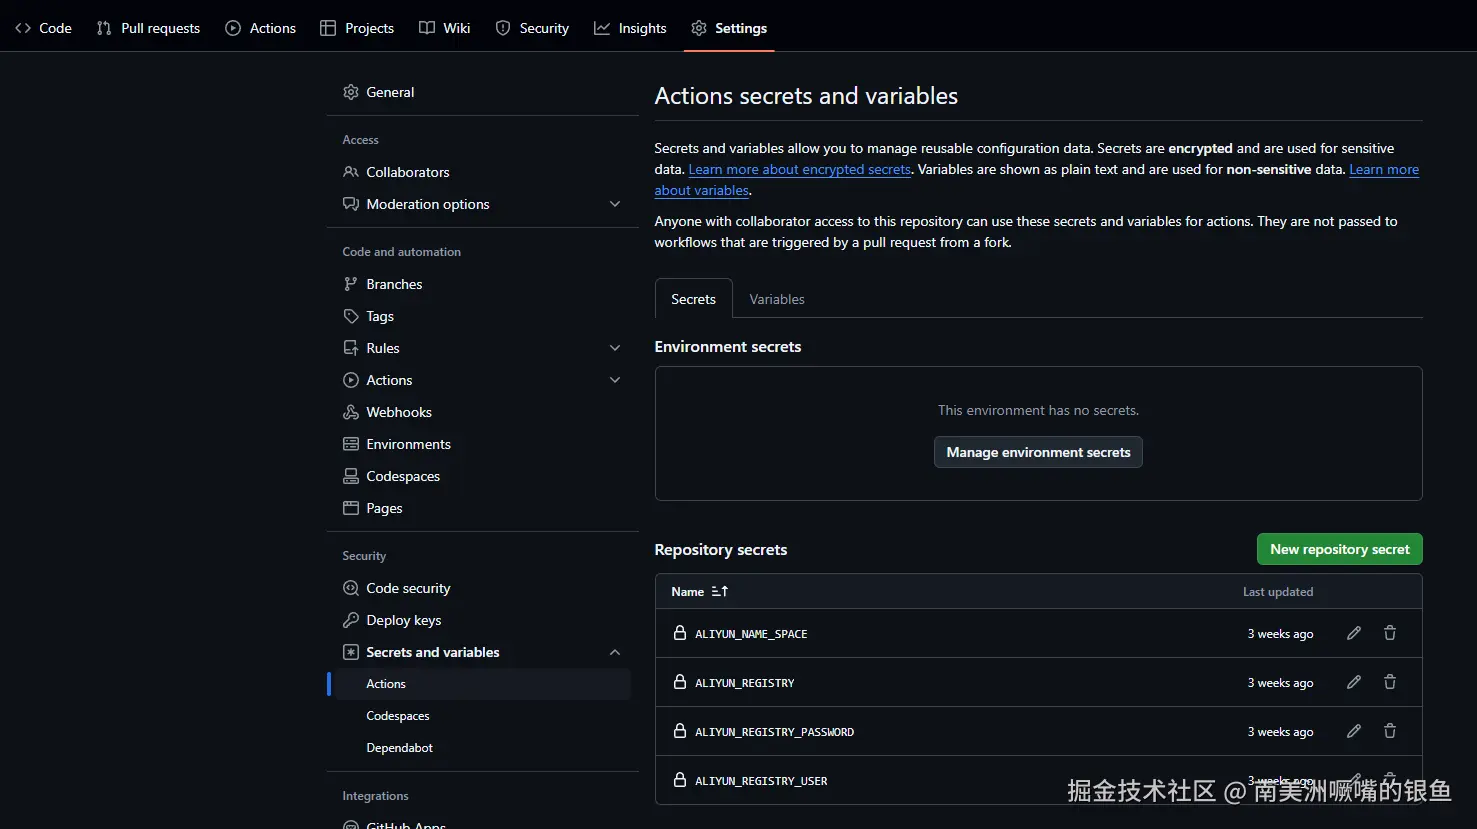1477x829 pixels.
Task: Expand the Rules sidebar group
Action: (x=614, y=348)
